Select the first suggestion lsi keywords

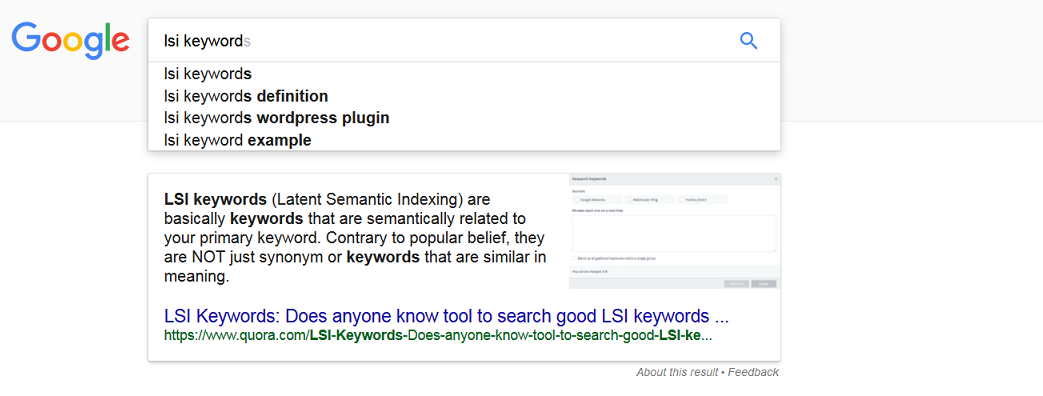[x=464, y=74]
